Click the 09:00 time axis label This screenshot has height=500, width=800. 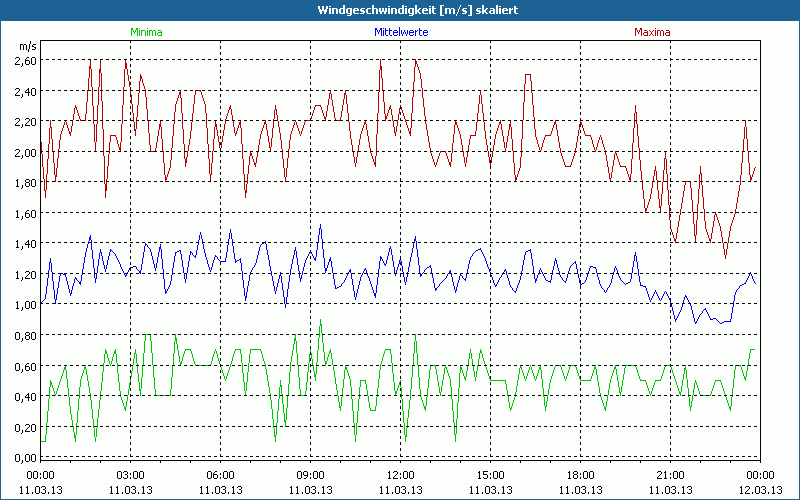coord(310,475)
